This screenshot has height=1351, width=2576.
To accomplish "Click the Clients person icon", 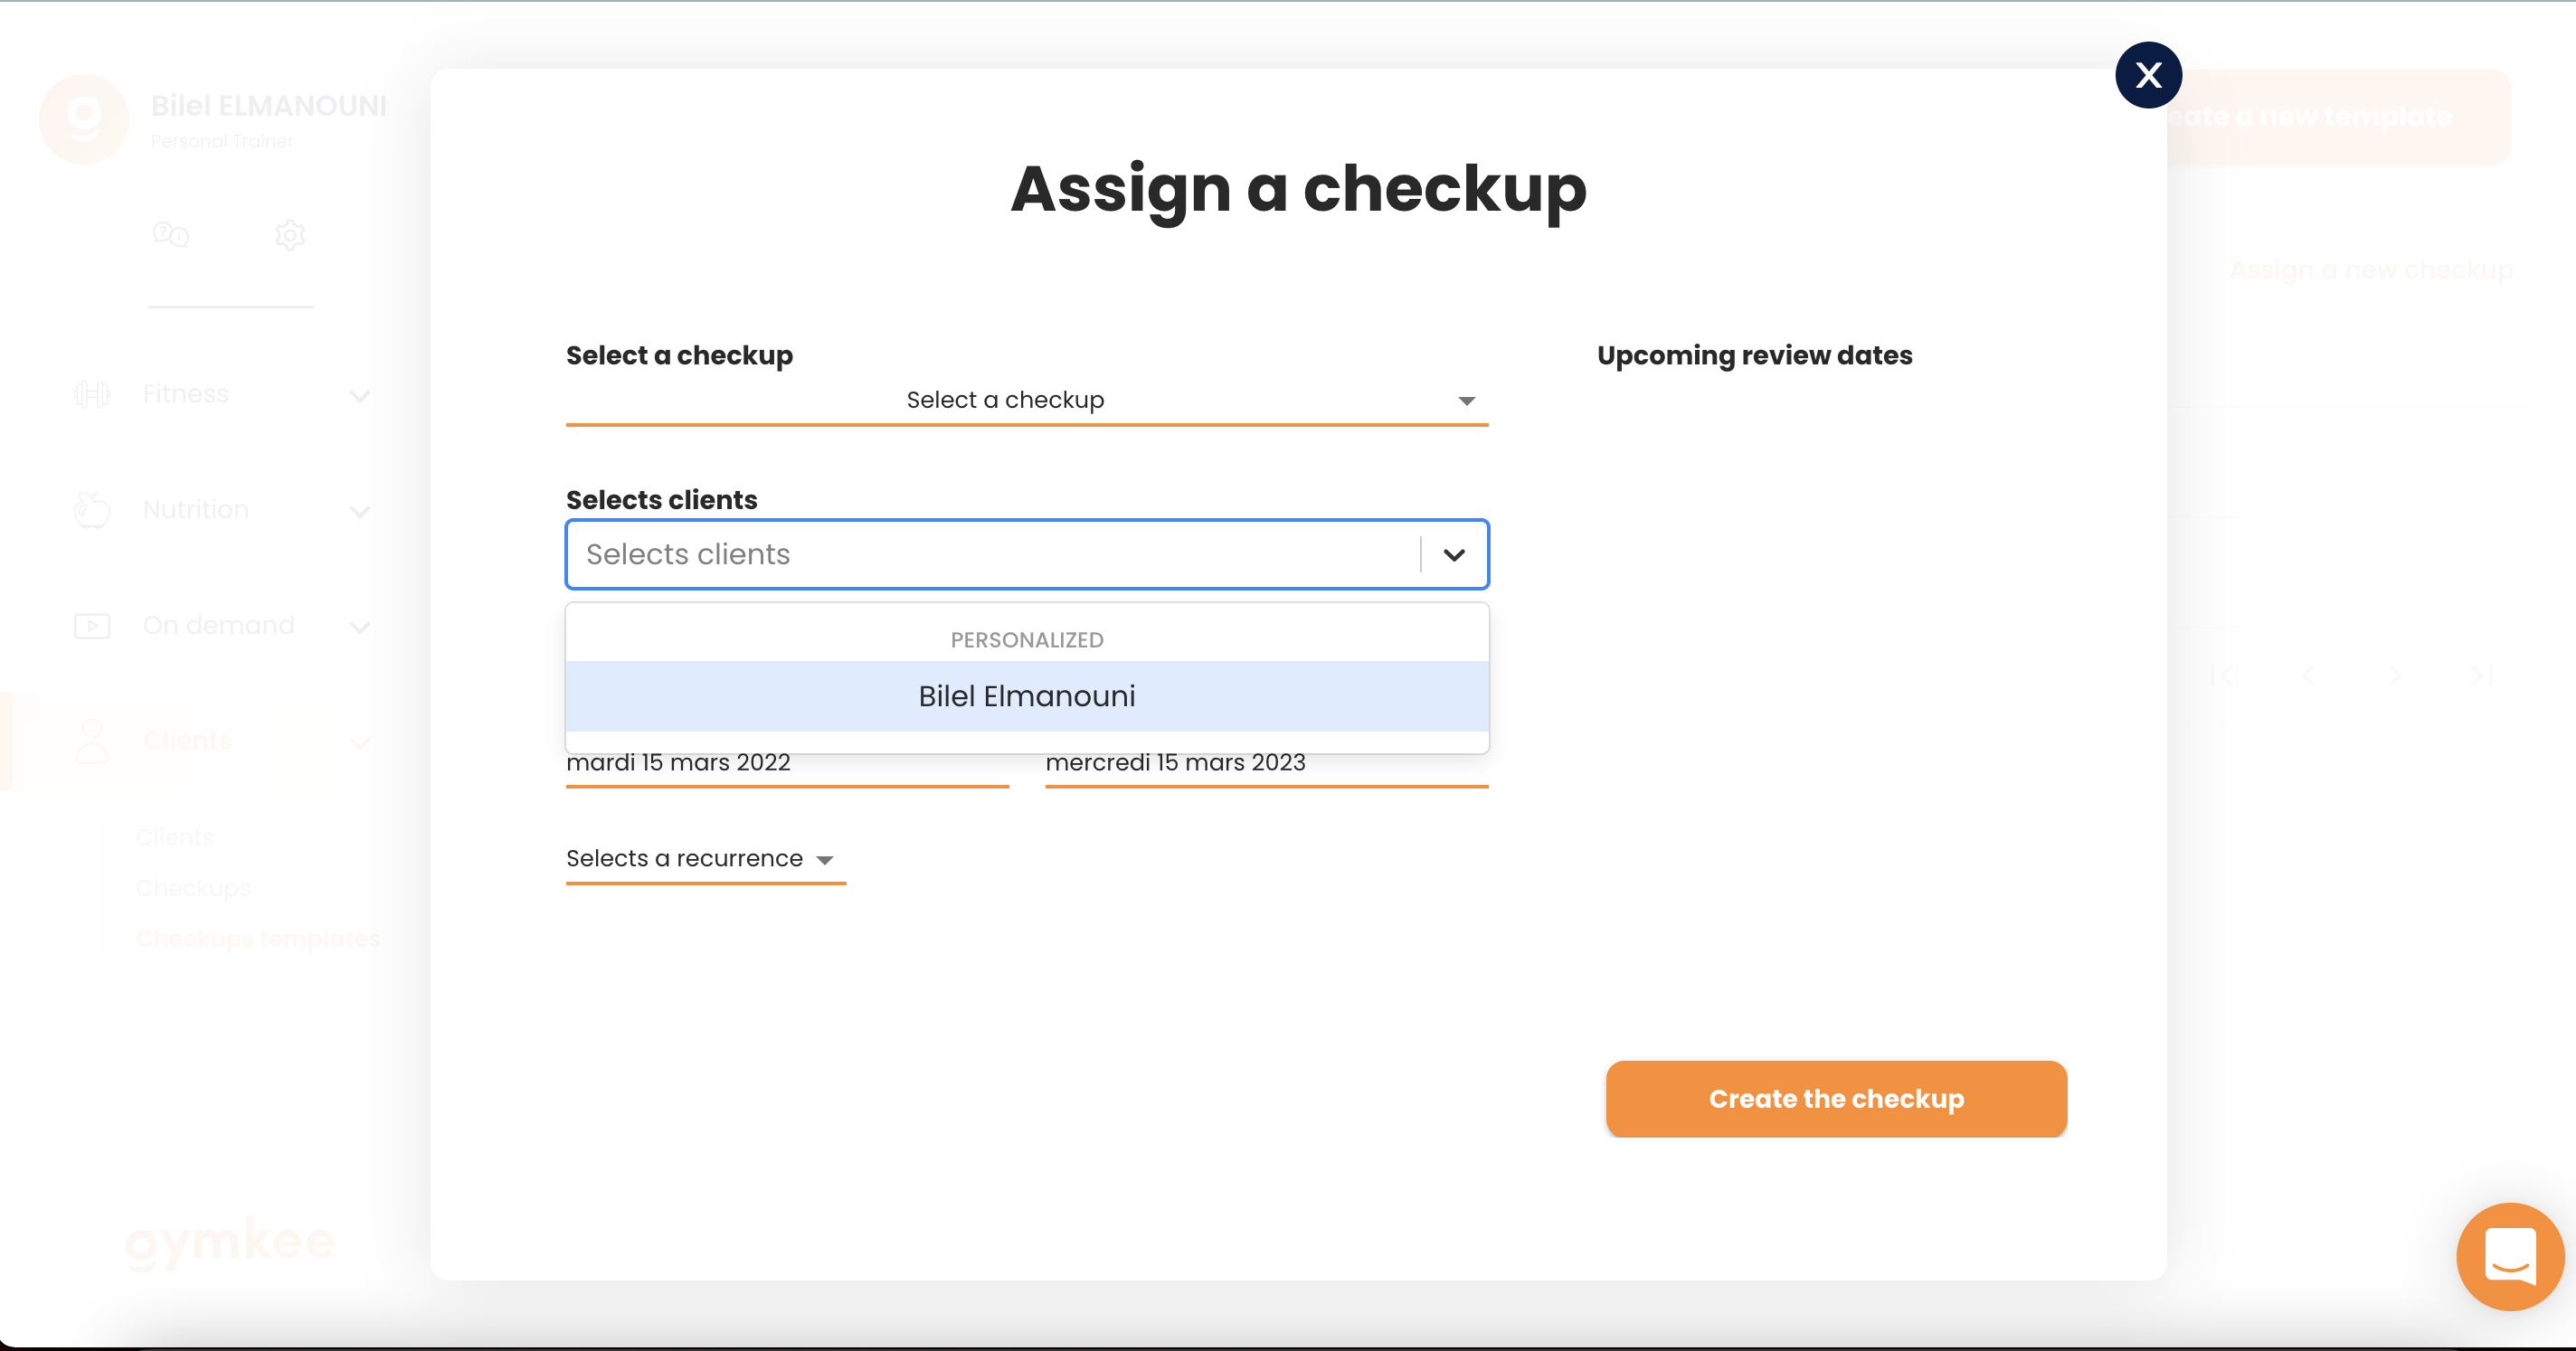I will coord(92,741).
